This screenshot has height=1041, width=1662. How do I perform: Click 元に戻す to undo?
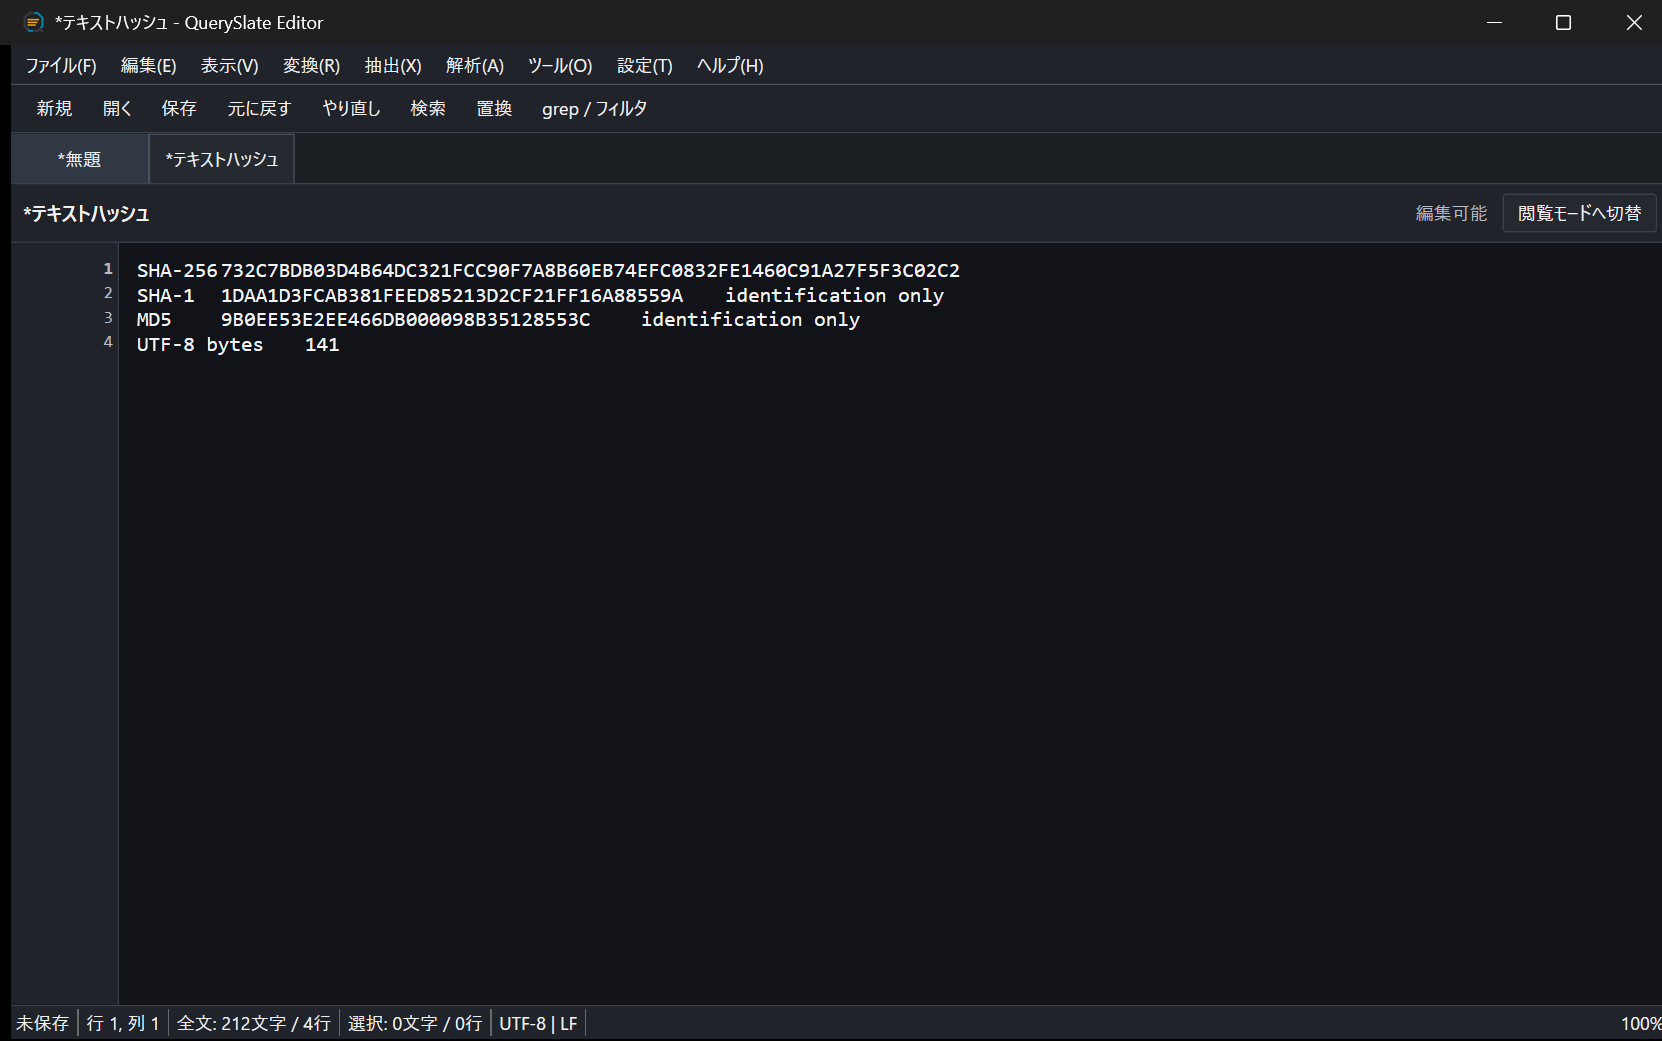(260, 109)
